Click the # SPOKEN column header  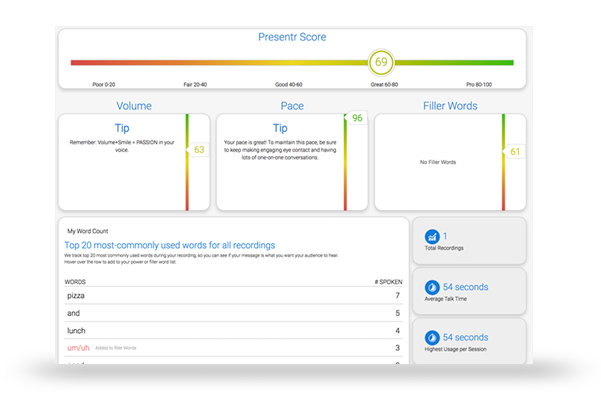(x=389, y=282)
